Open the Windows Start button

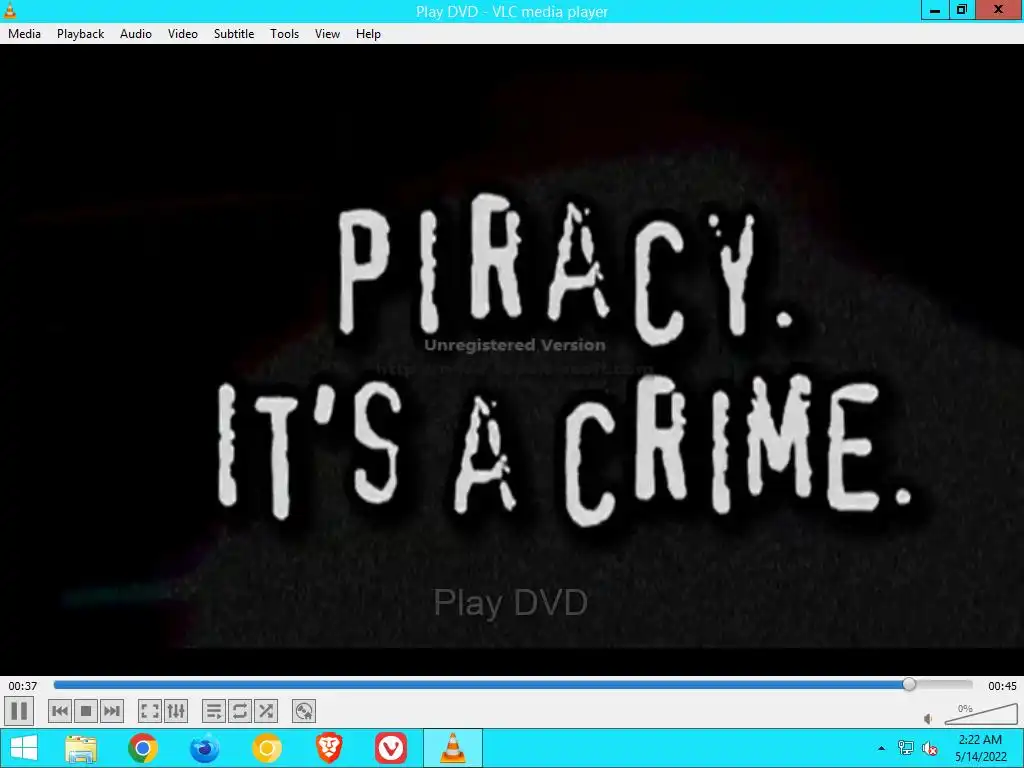[x=24, y=748]
